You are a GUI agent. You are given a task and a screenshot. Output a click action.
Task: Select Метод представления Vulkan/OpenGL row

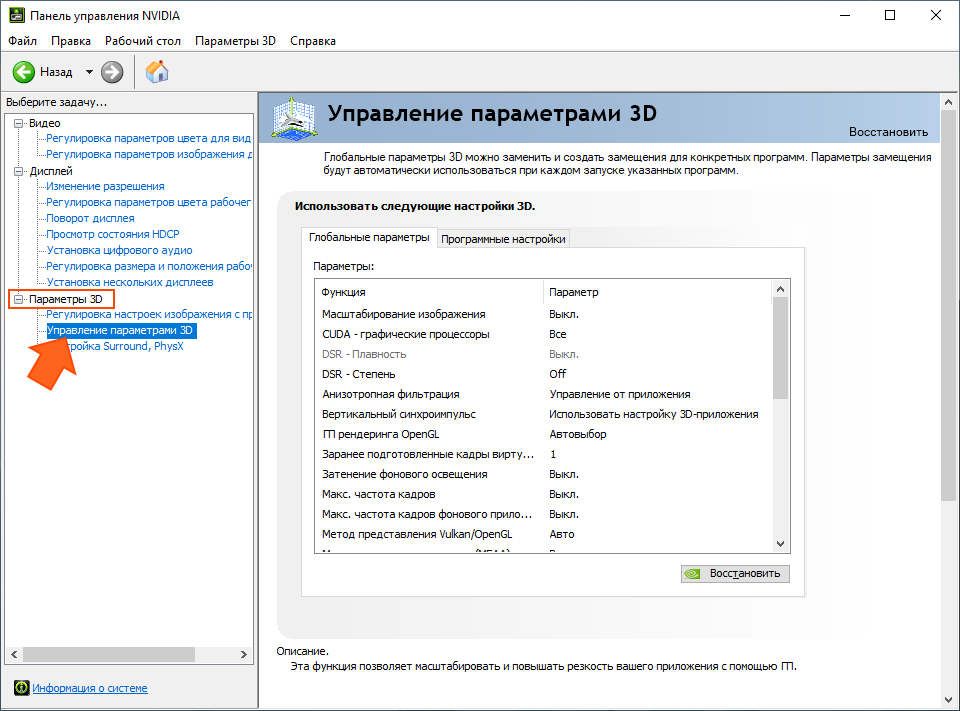point(543,535)
